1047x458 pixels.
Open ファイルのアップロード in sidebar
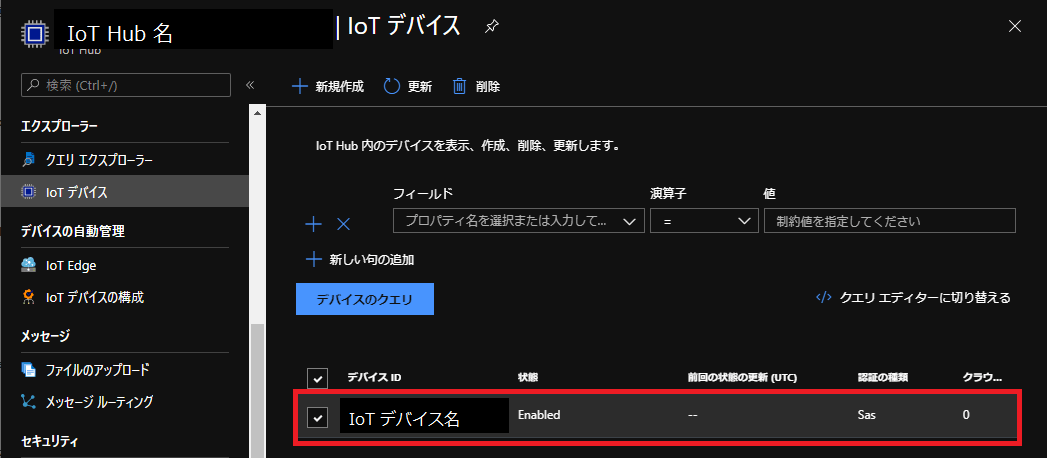pos(97,370)
